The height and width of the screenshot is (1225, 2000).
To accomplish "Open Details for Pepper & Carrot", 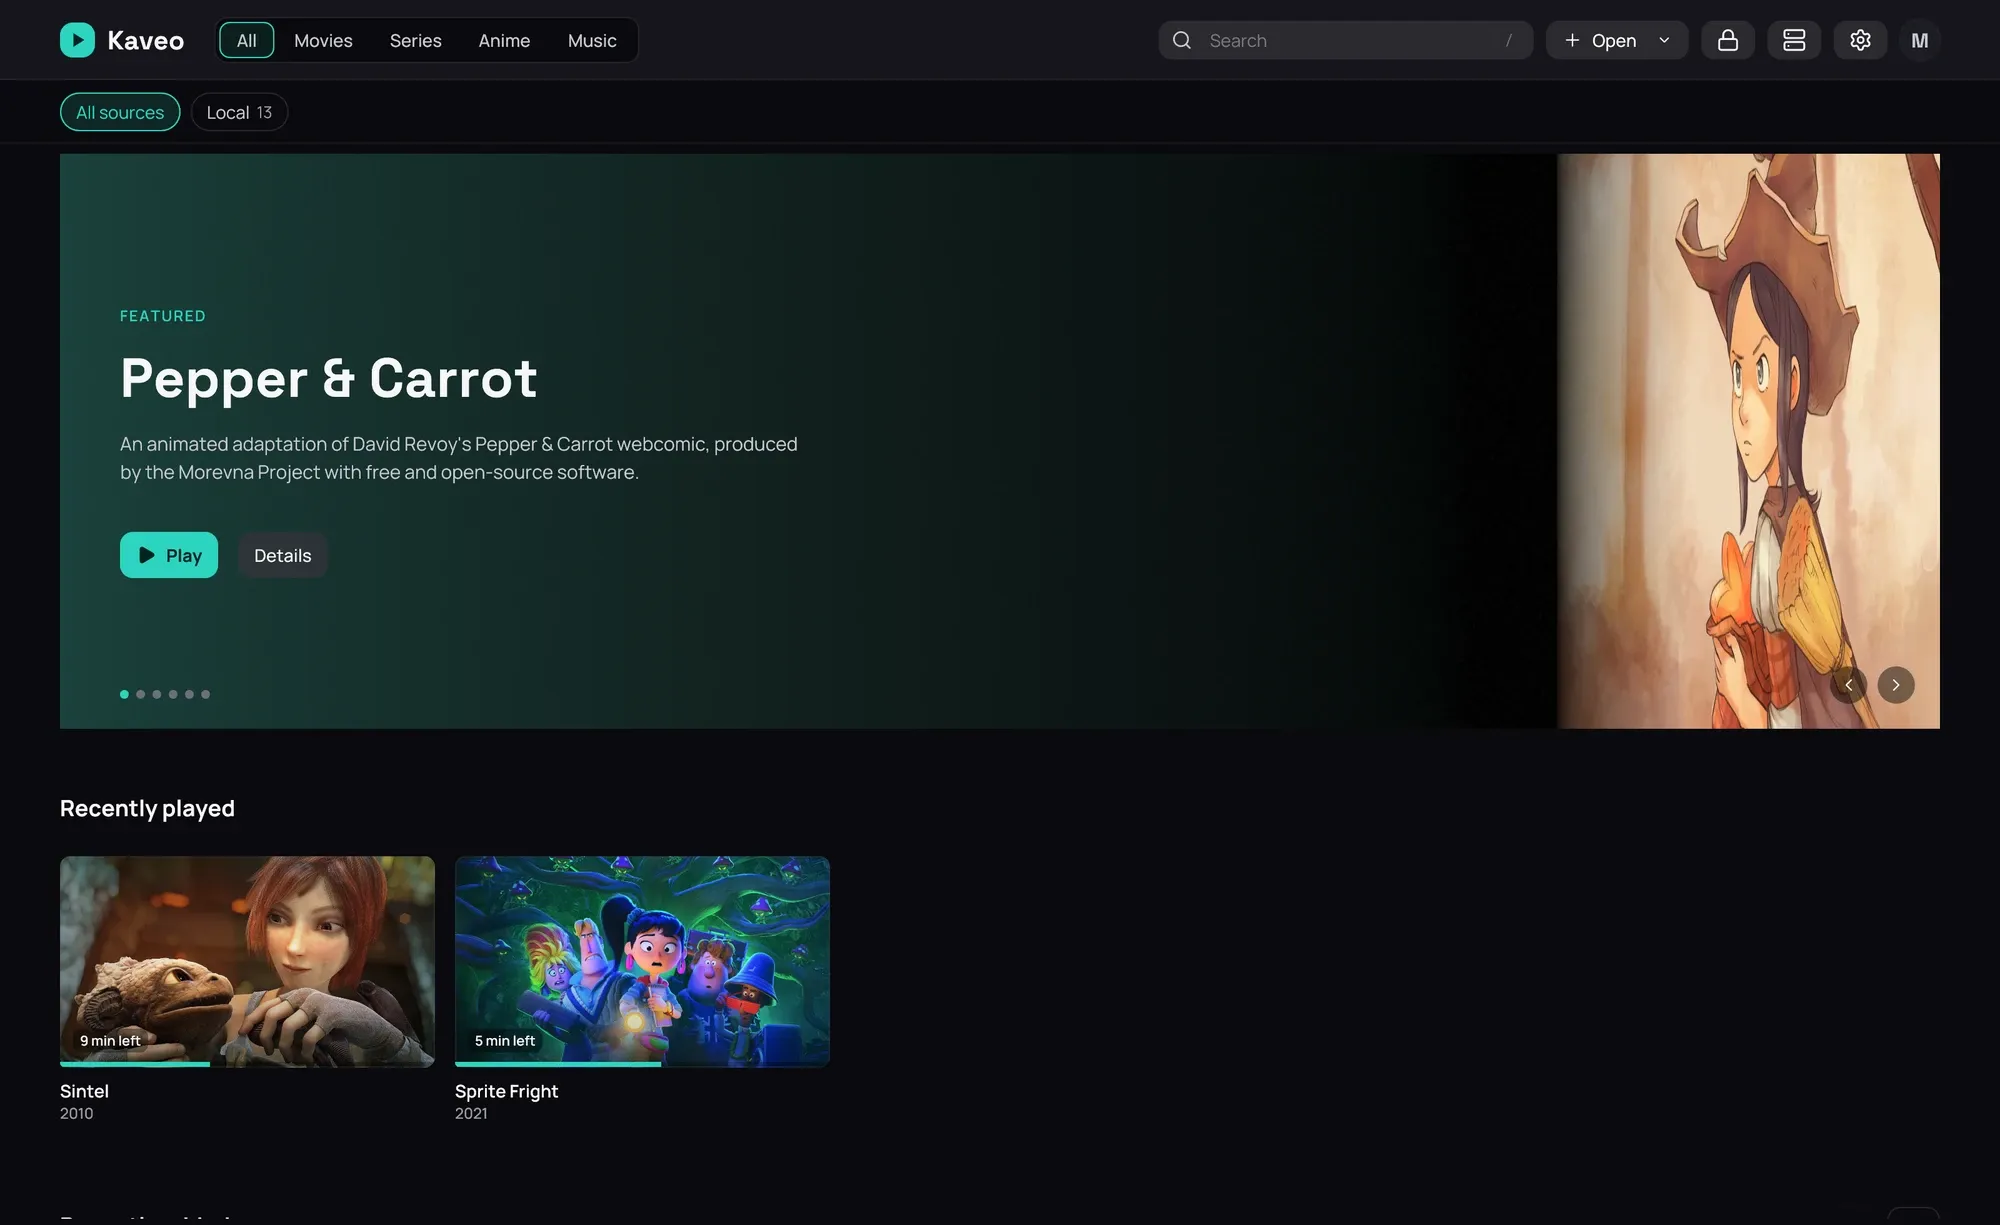I will (282, 555).
